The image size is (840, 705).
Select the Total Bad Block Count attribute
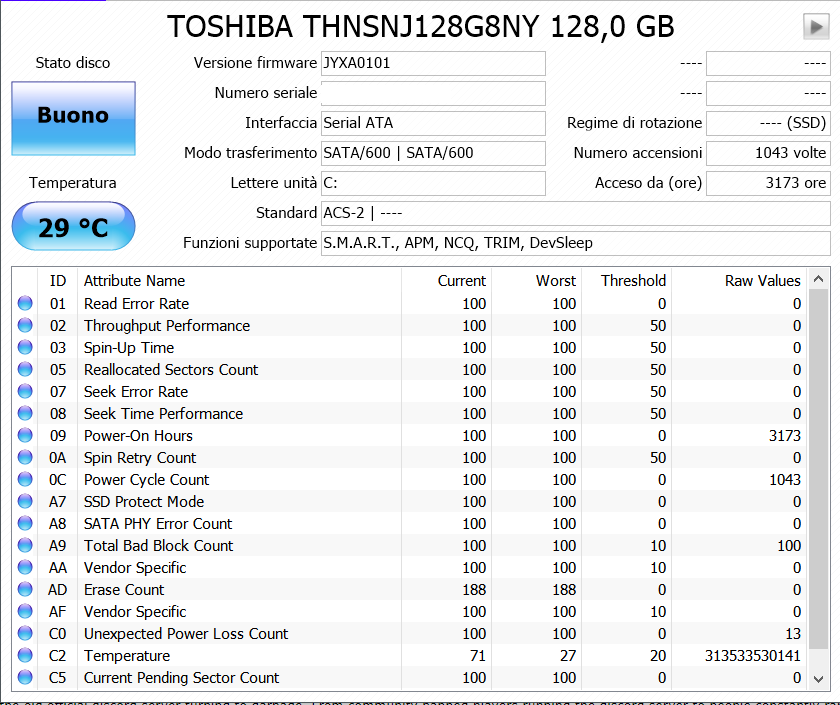point(159,545)
